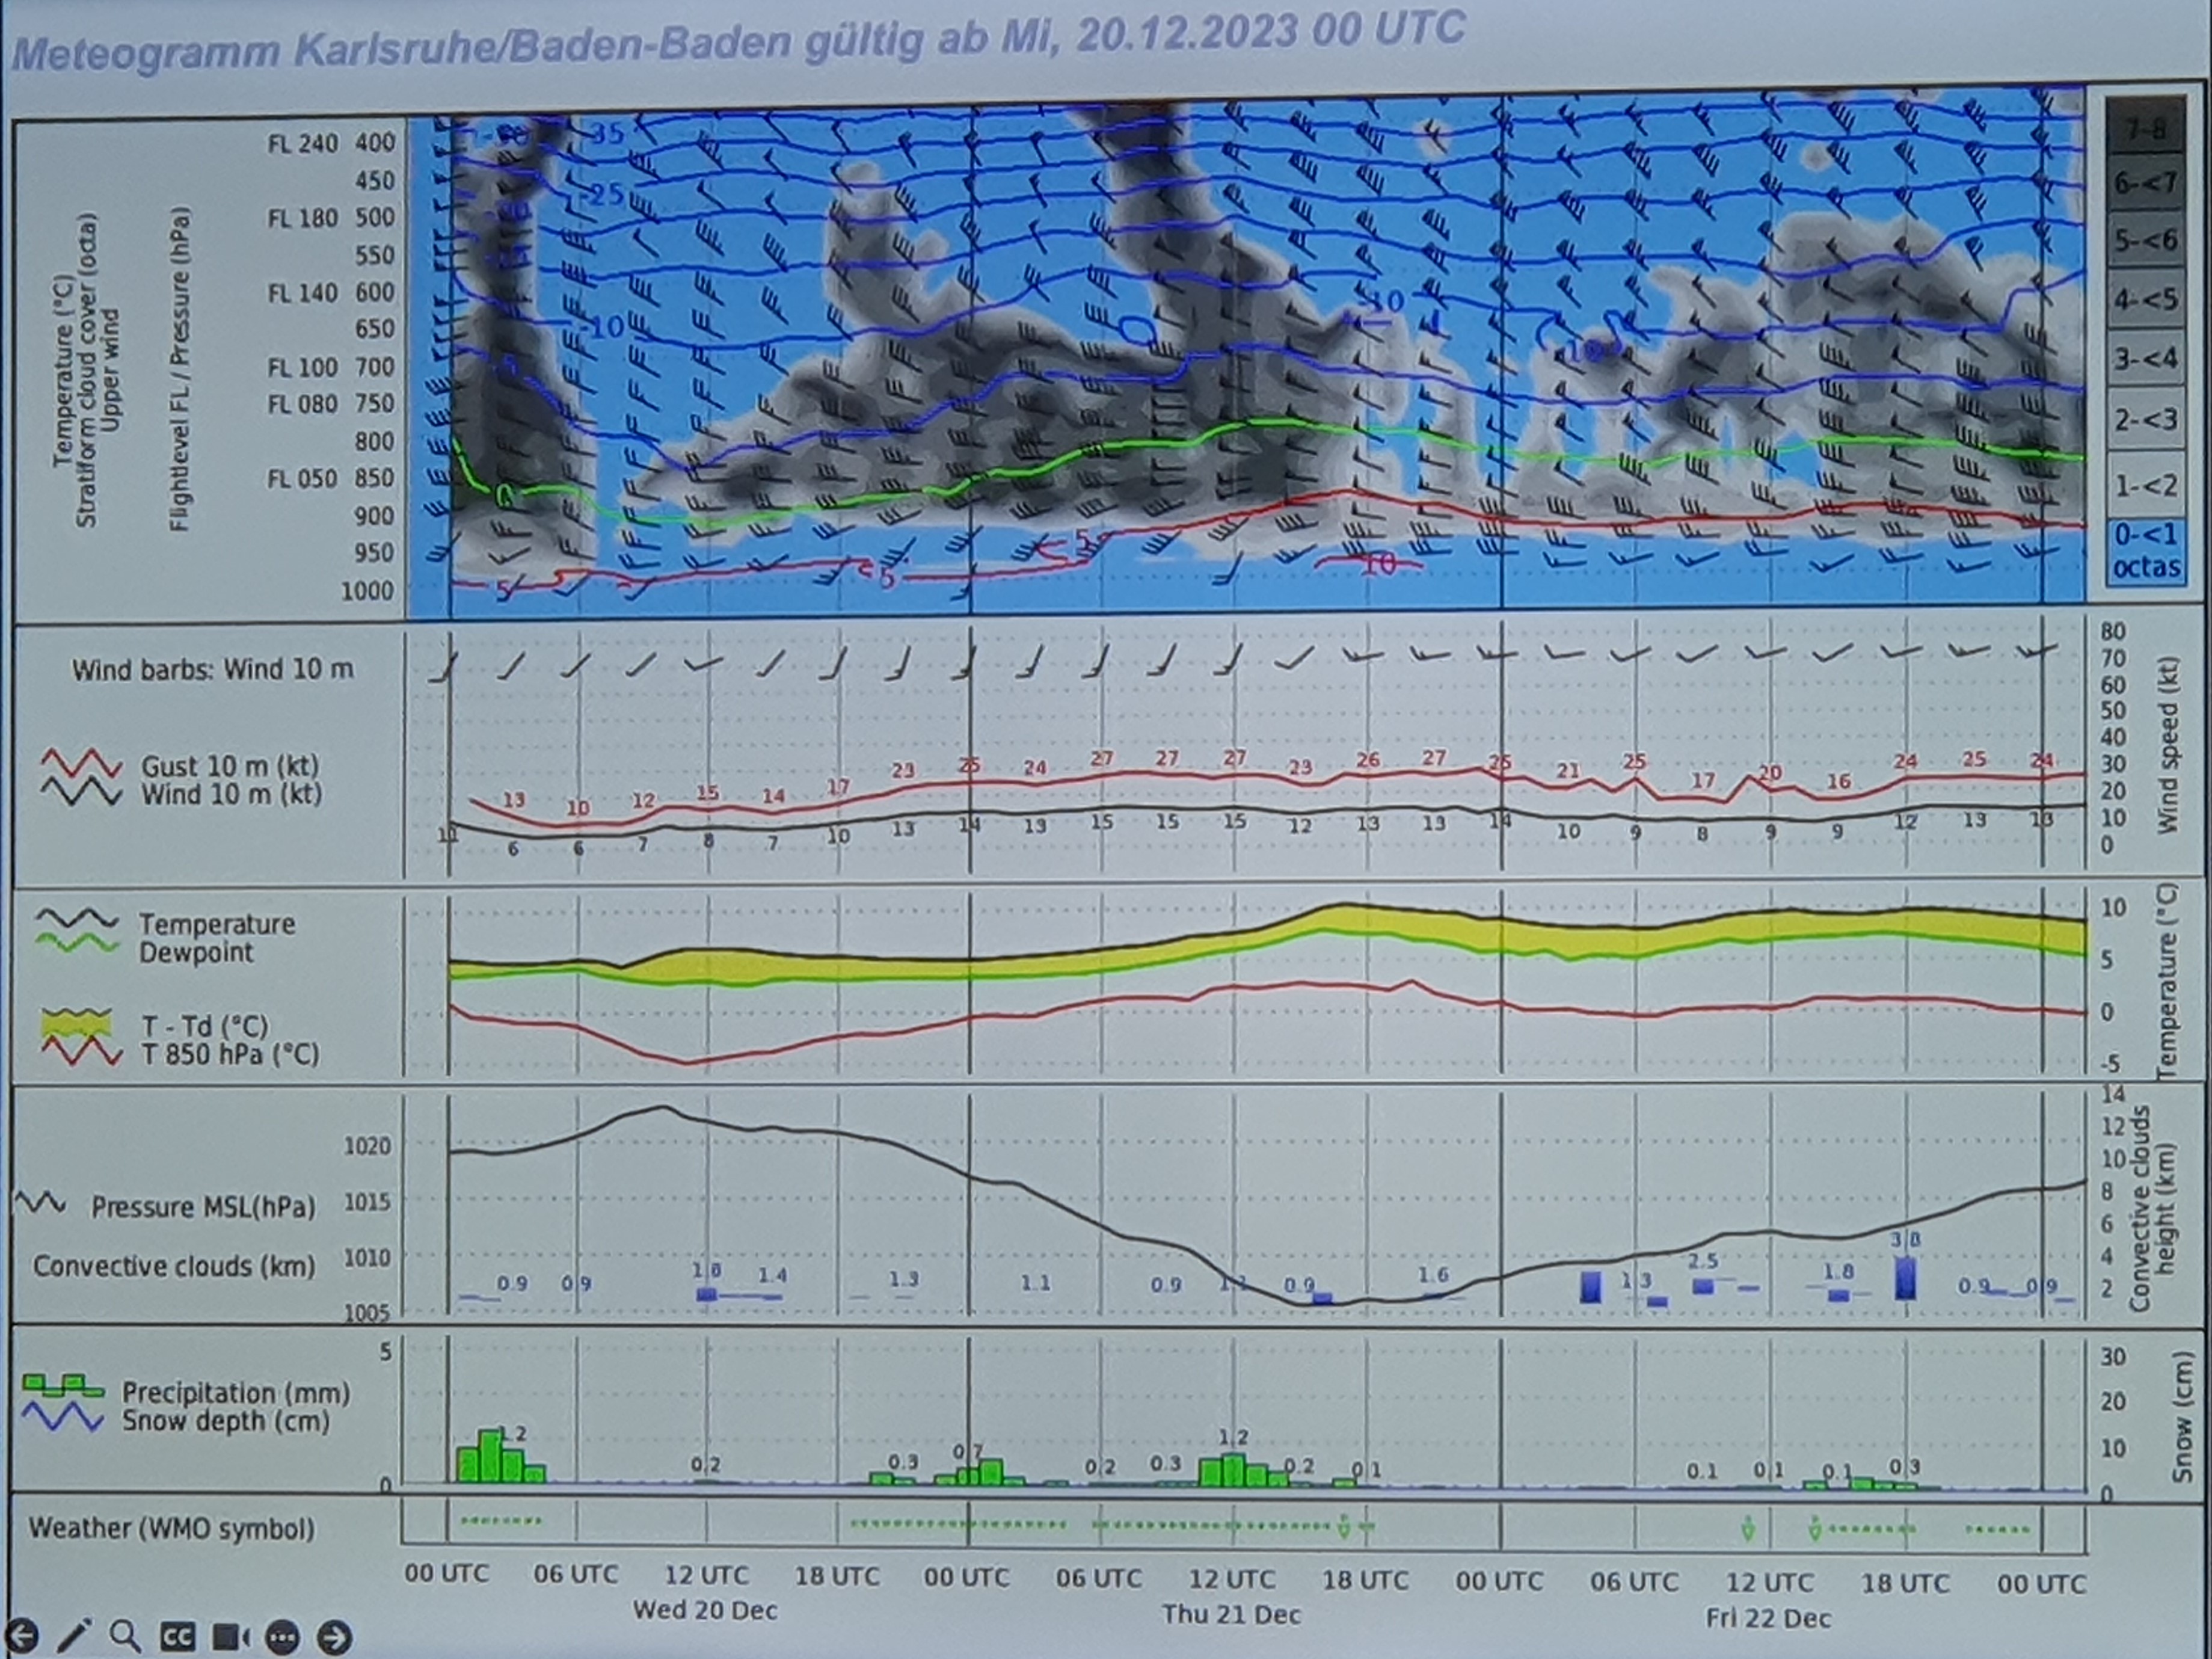Screen dimensions: 2212x1659
Task: Click the 'Fri 22 Dec' date label
Action: [x=1768, y=1618]
